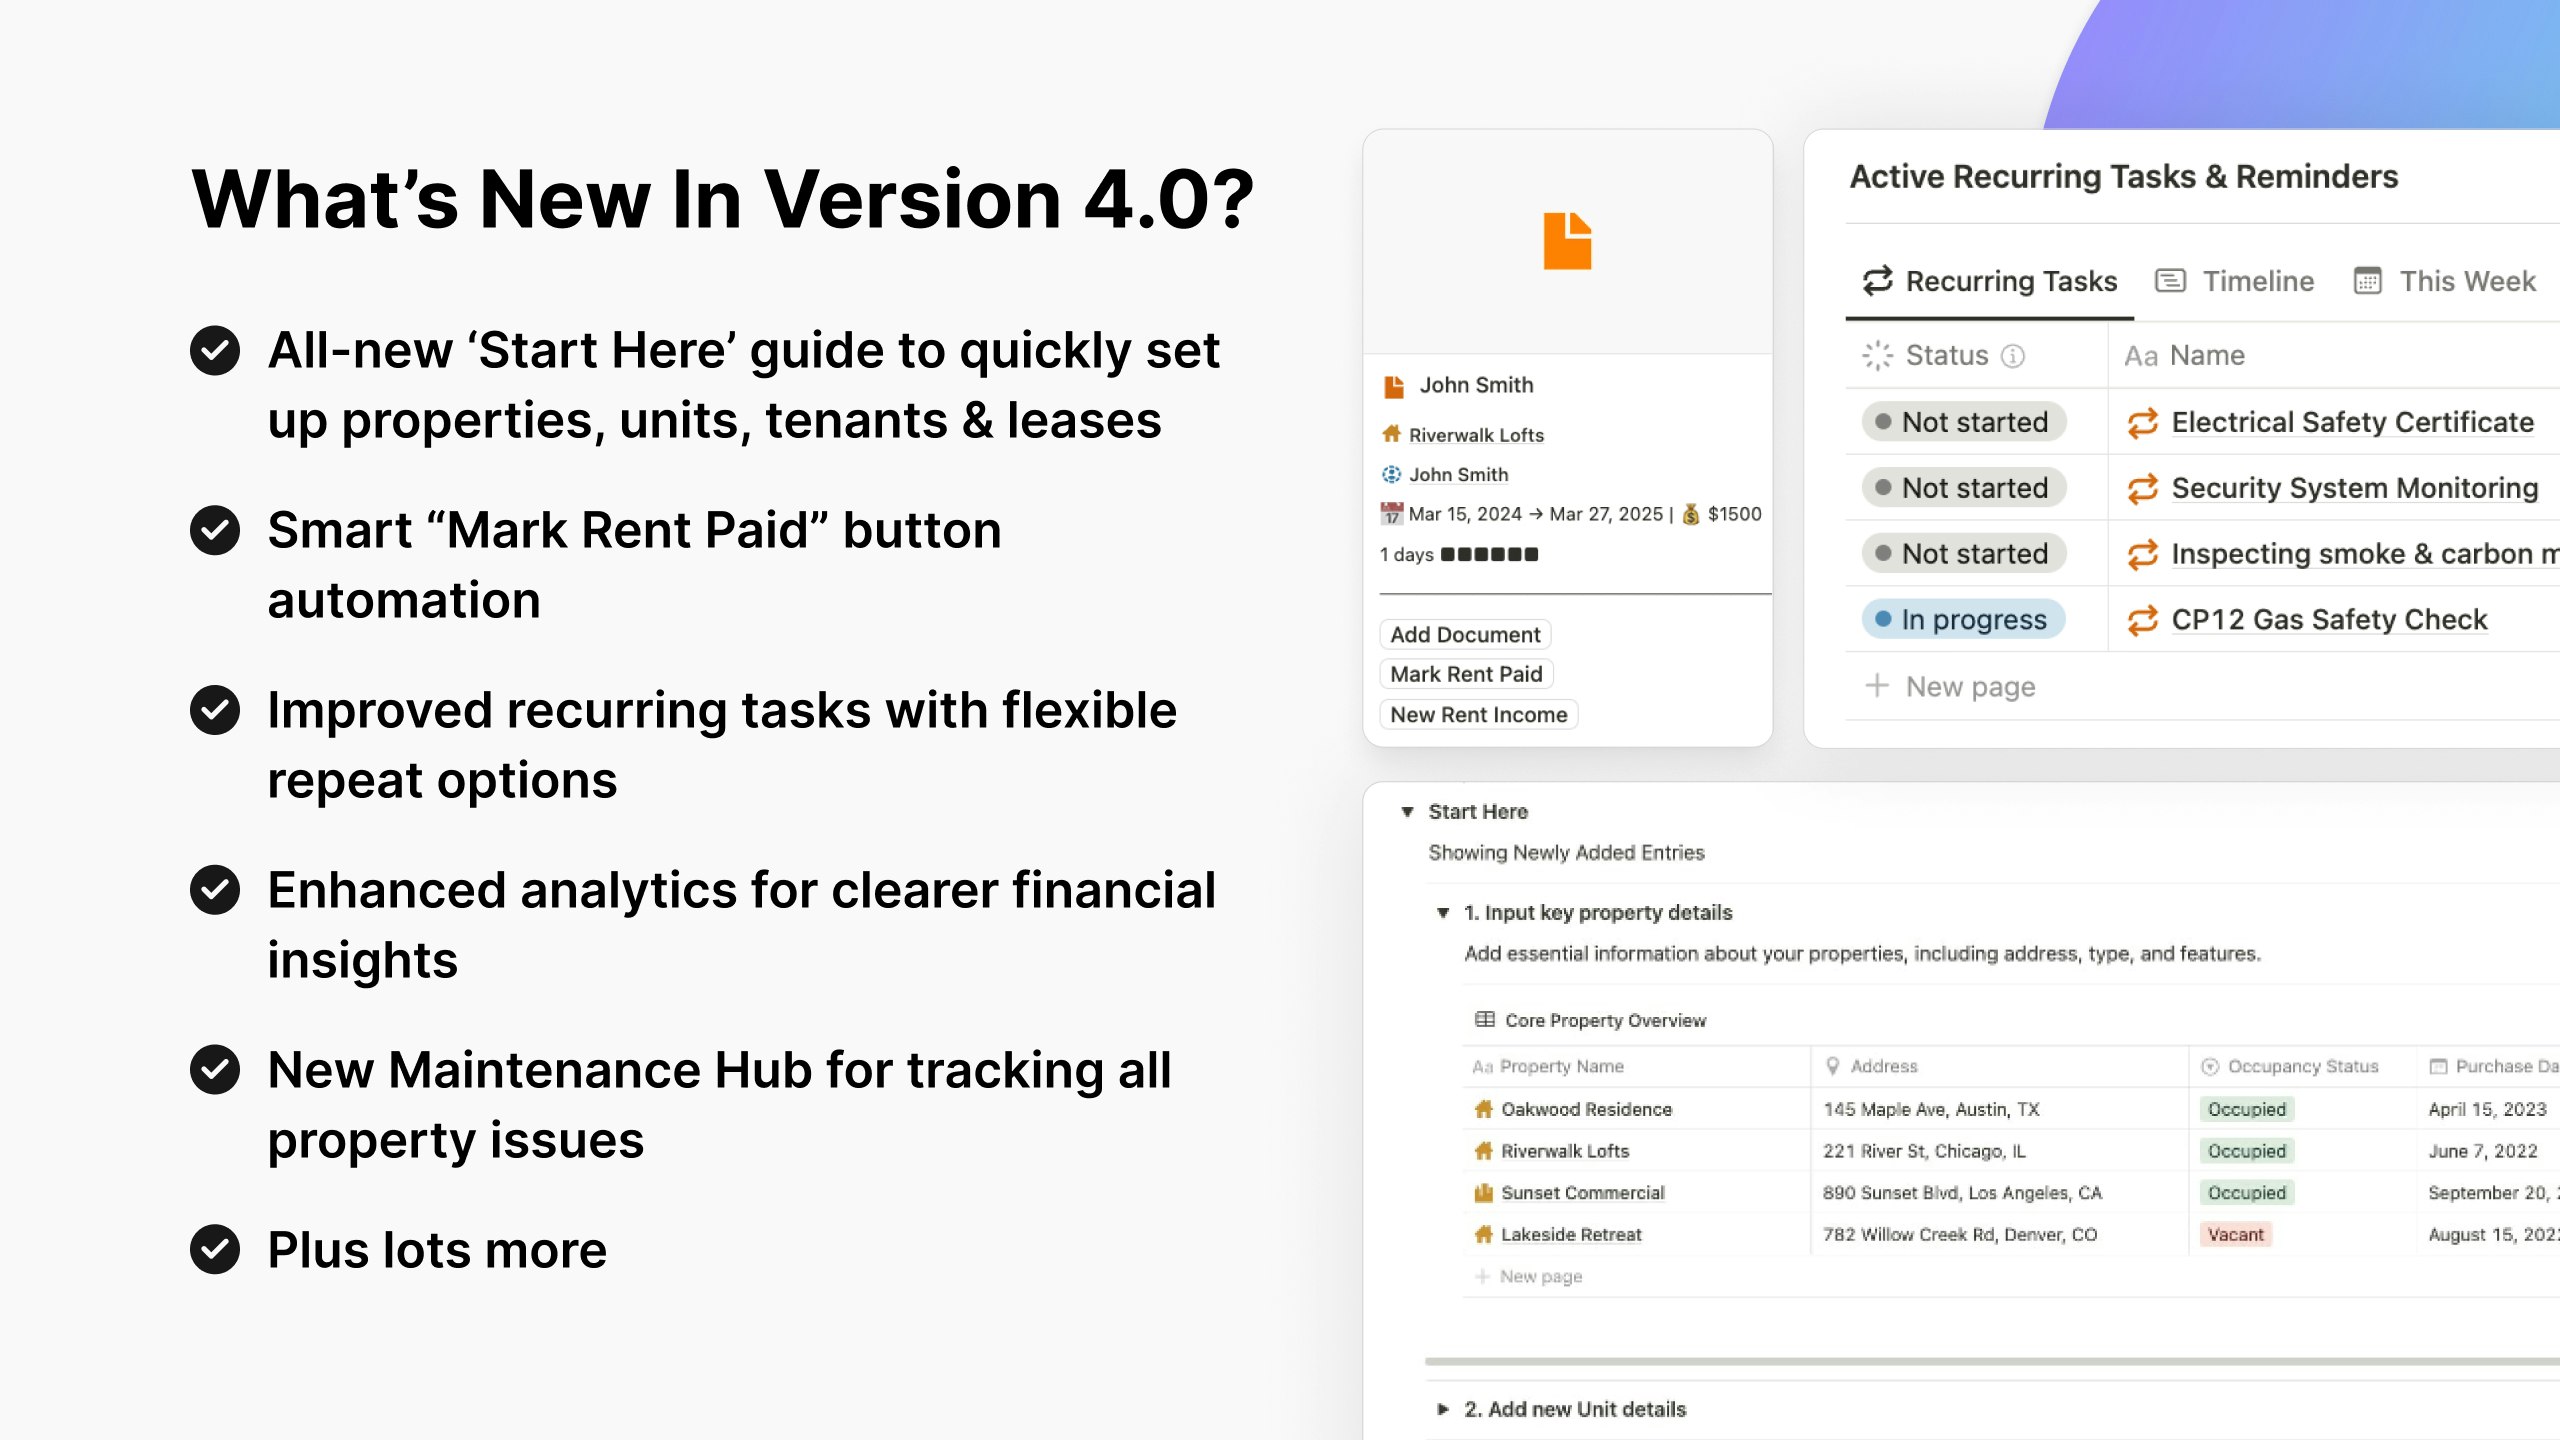The height and width of the screenshot is (1440, 2560).
Task: Open Not started status for Electrical Safety Certificate
Action: pyautogui.click(x=1964, y=422)
